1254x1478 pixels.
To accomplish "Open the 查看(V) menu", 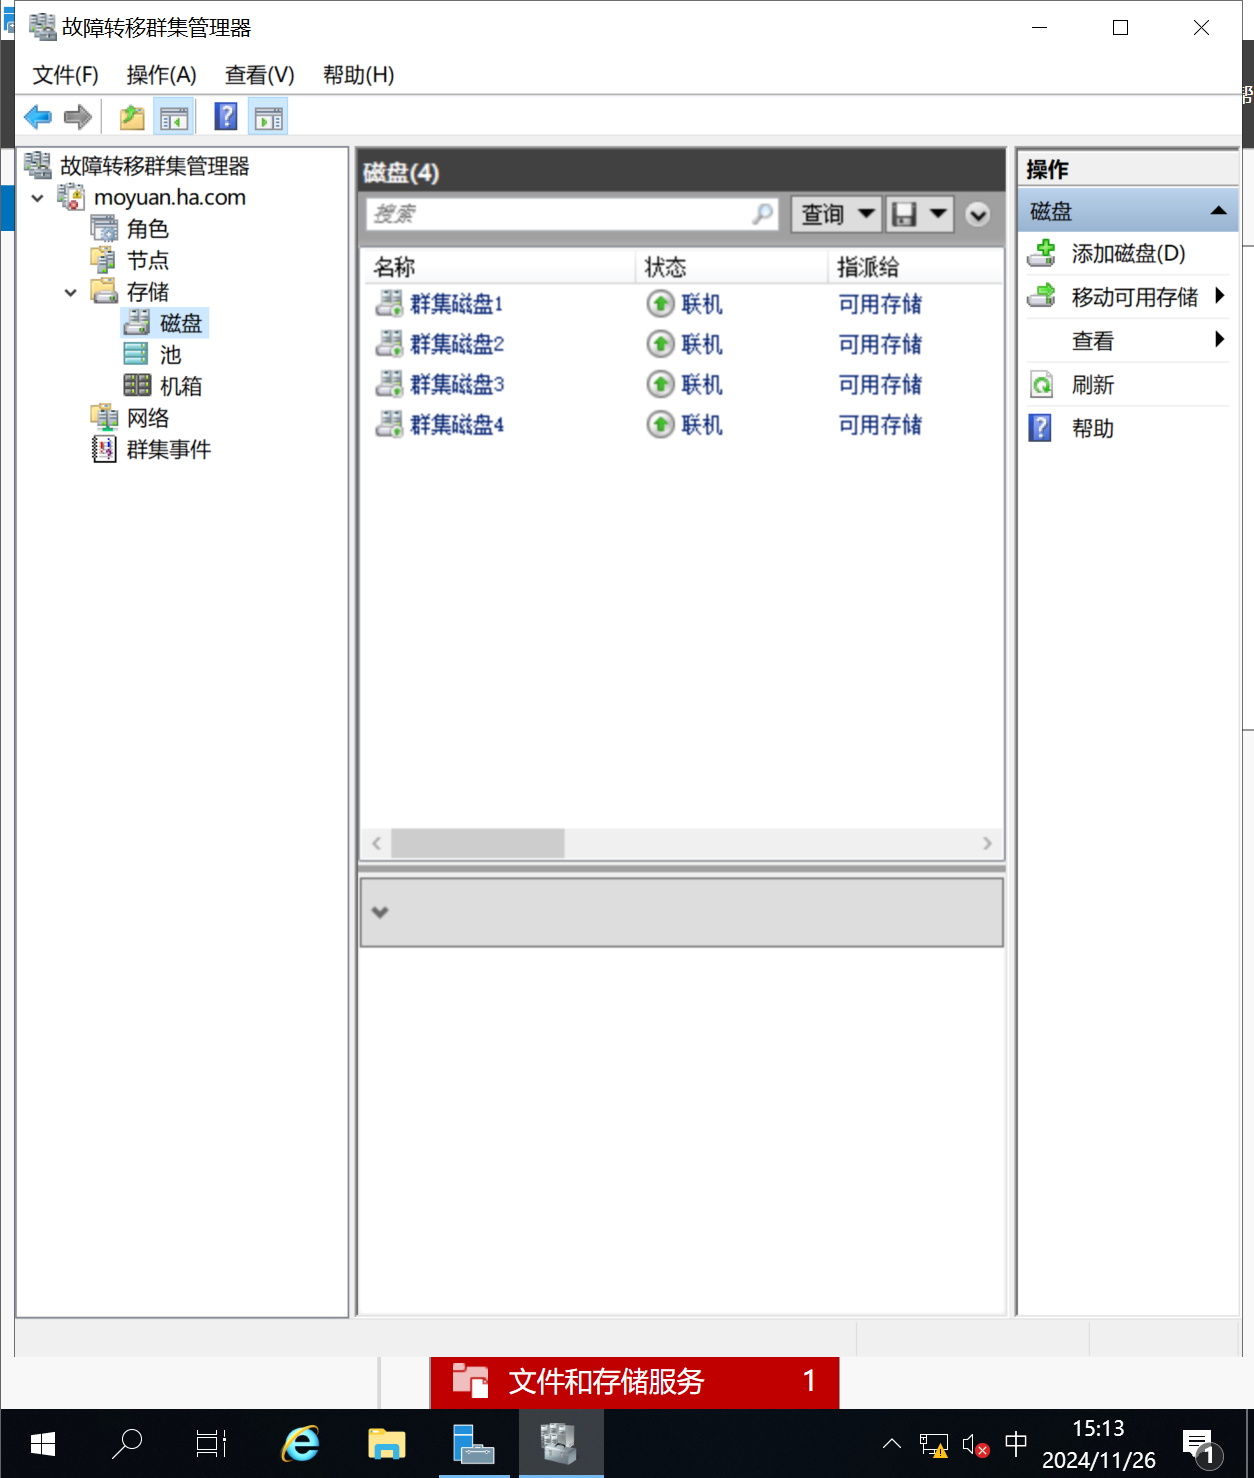I will 260,75.
